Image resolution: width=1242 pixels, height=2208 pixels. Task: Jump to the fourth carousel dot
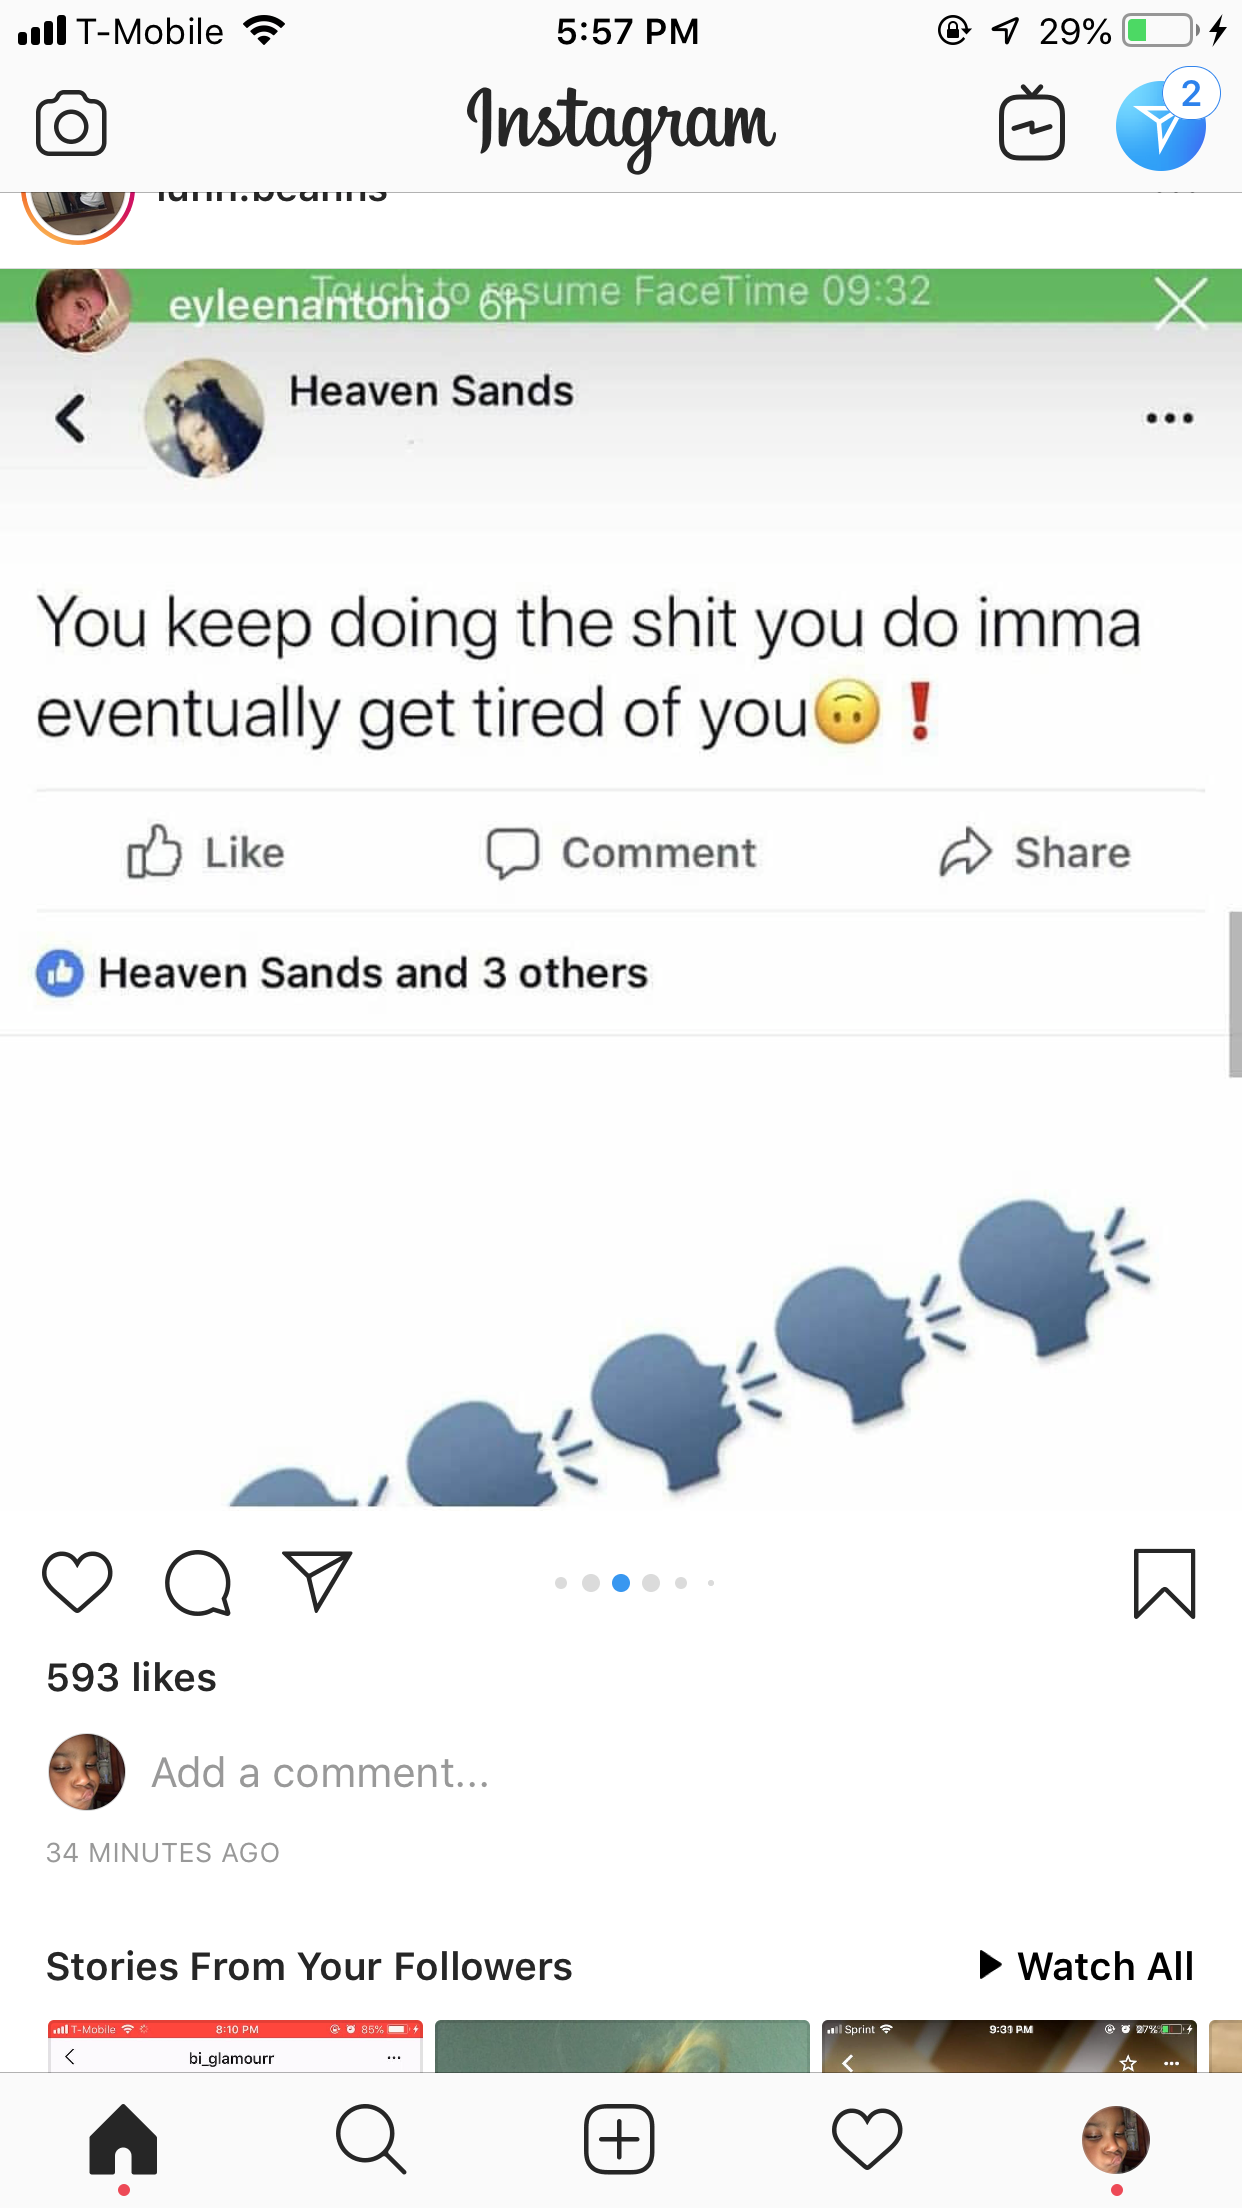pos(651,1582)
